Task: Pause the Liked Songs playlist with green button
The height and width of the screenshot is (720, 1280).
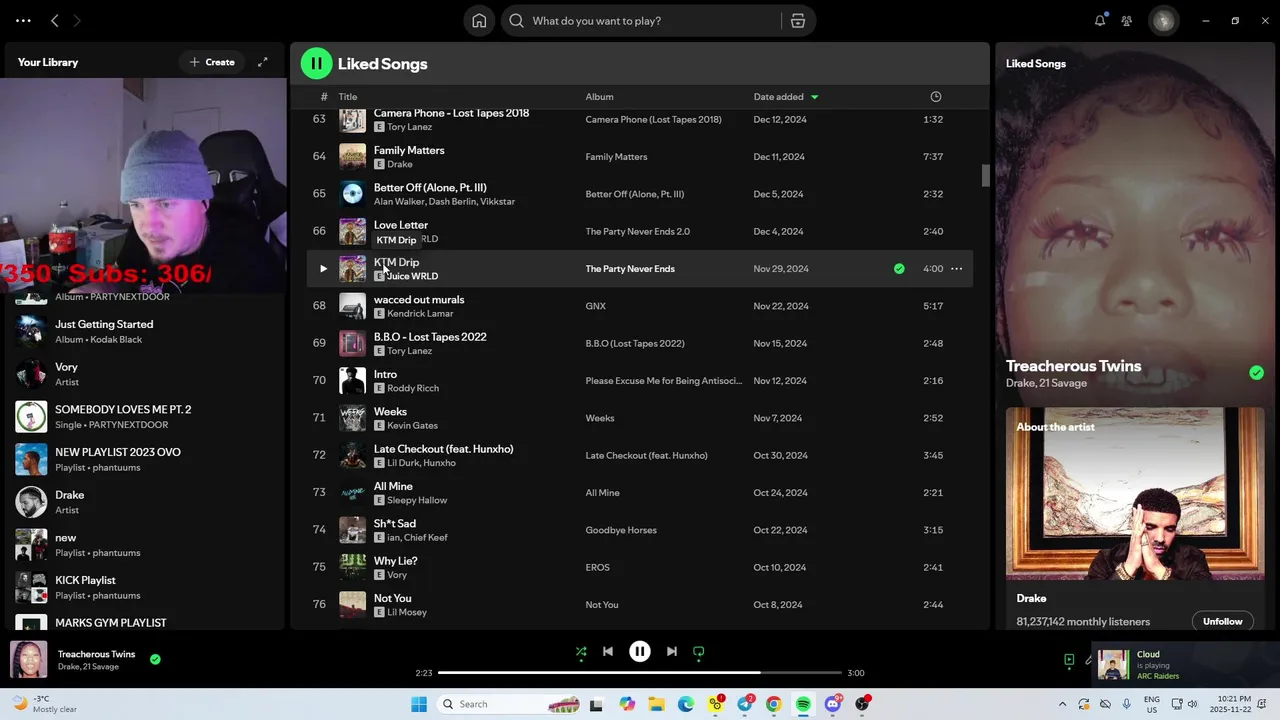Action: click(x=316, y=63)
